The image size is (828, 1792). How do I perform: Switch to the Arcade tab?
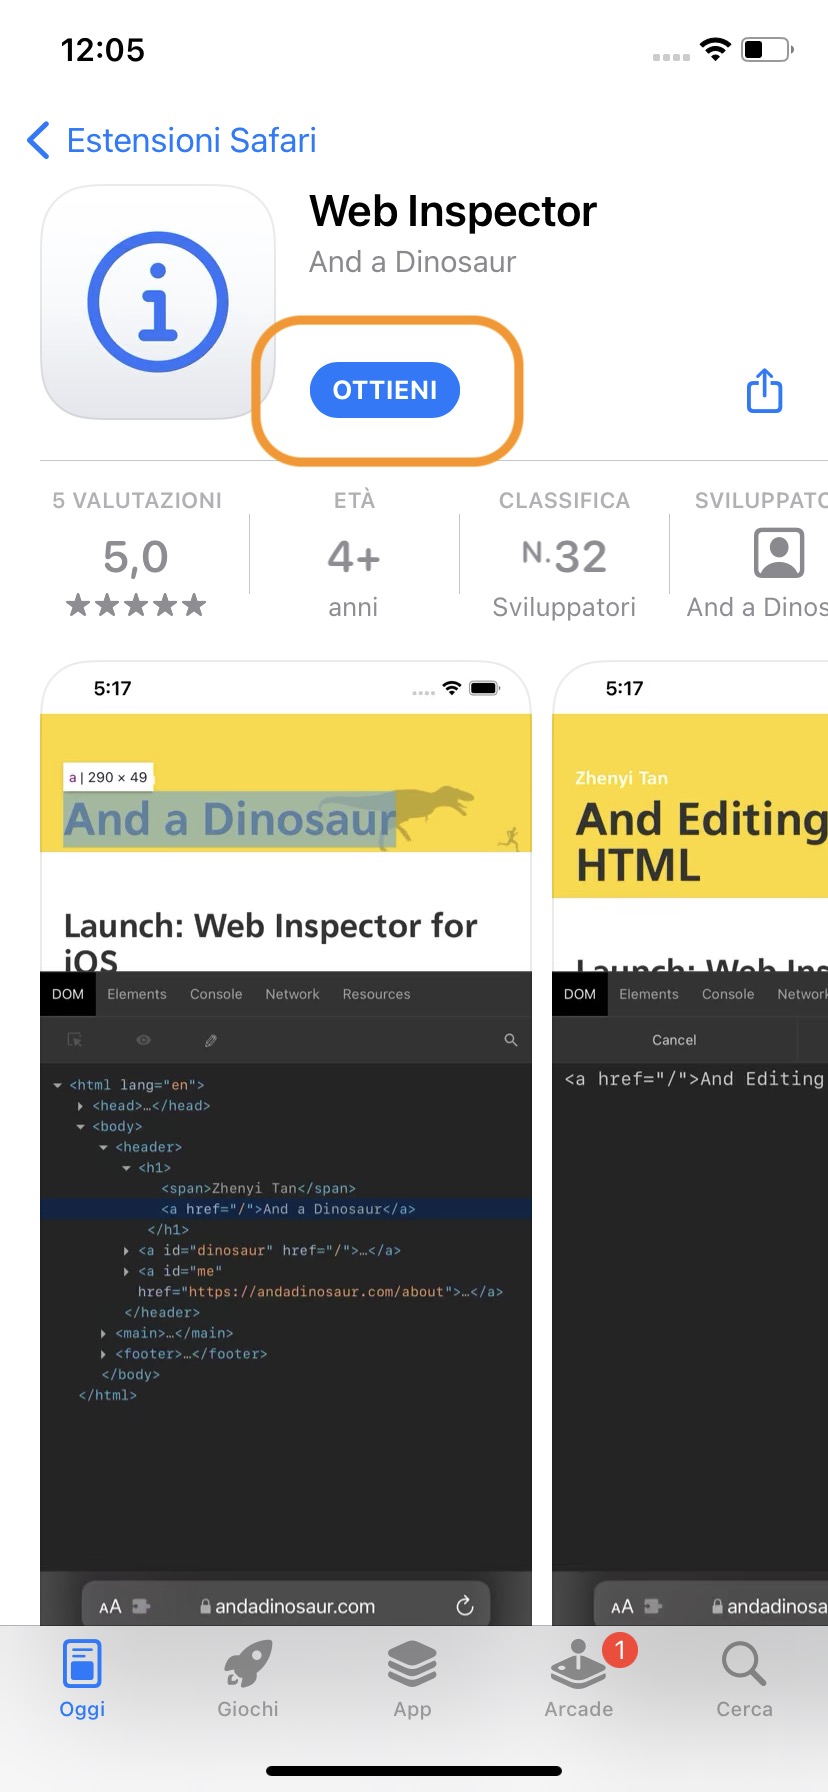click(x=579, y=1680)
